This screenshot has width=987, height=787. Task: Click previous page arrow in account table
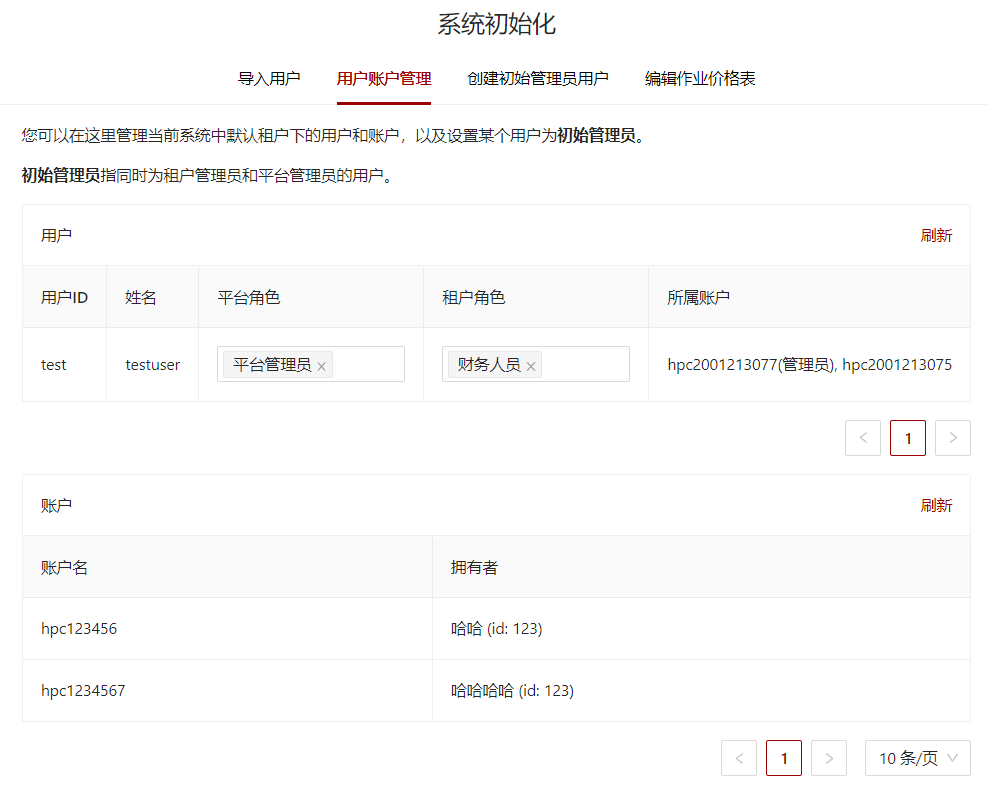pos(739,757)
